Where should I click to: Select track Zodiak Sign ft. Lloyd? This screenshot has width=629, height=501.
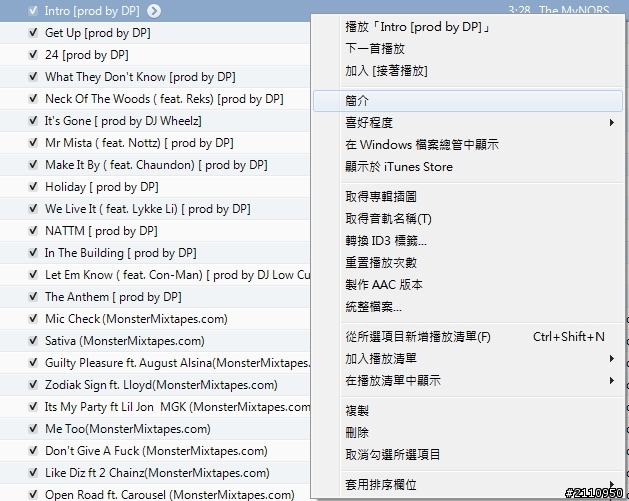point(161,385)
